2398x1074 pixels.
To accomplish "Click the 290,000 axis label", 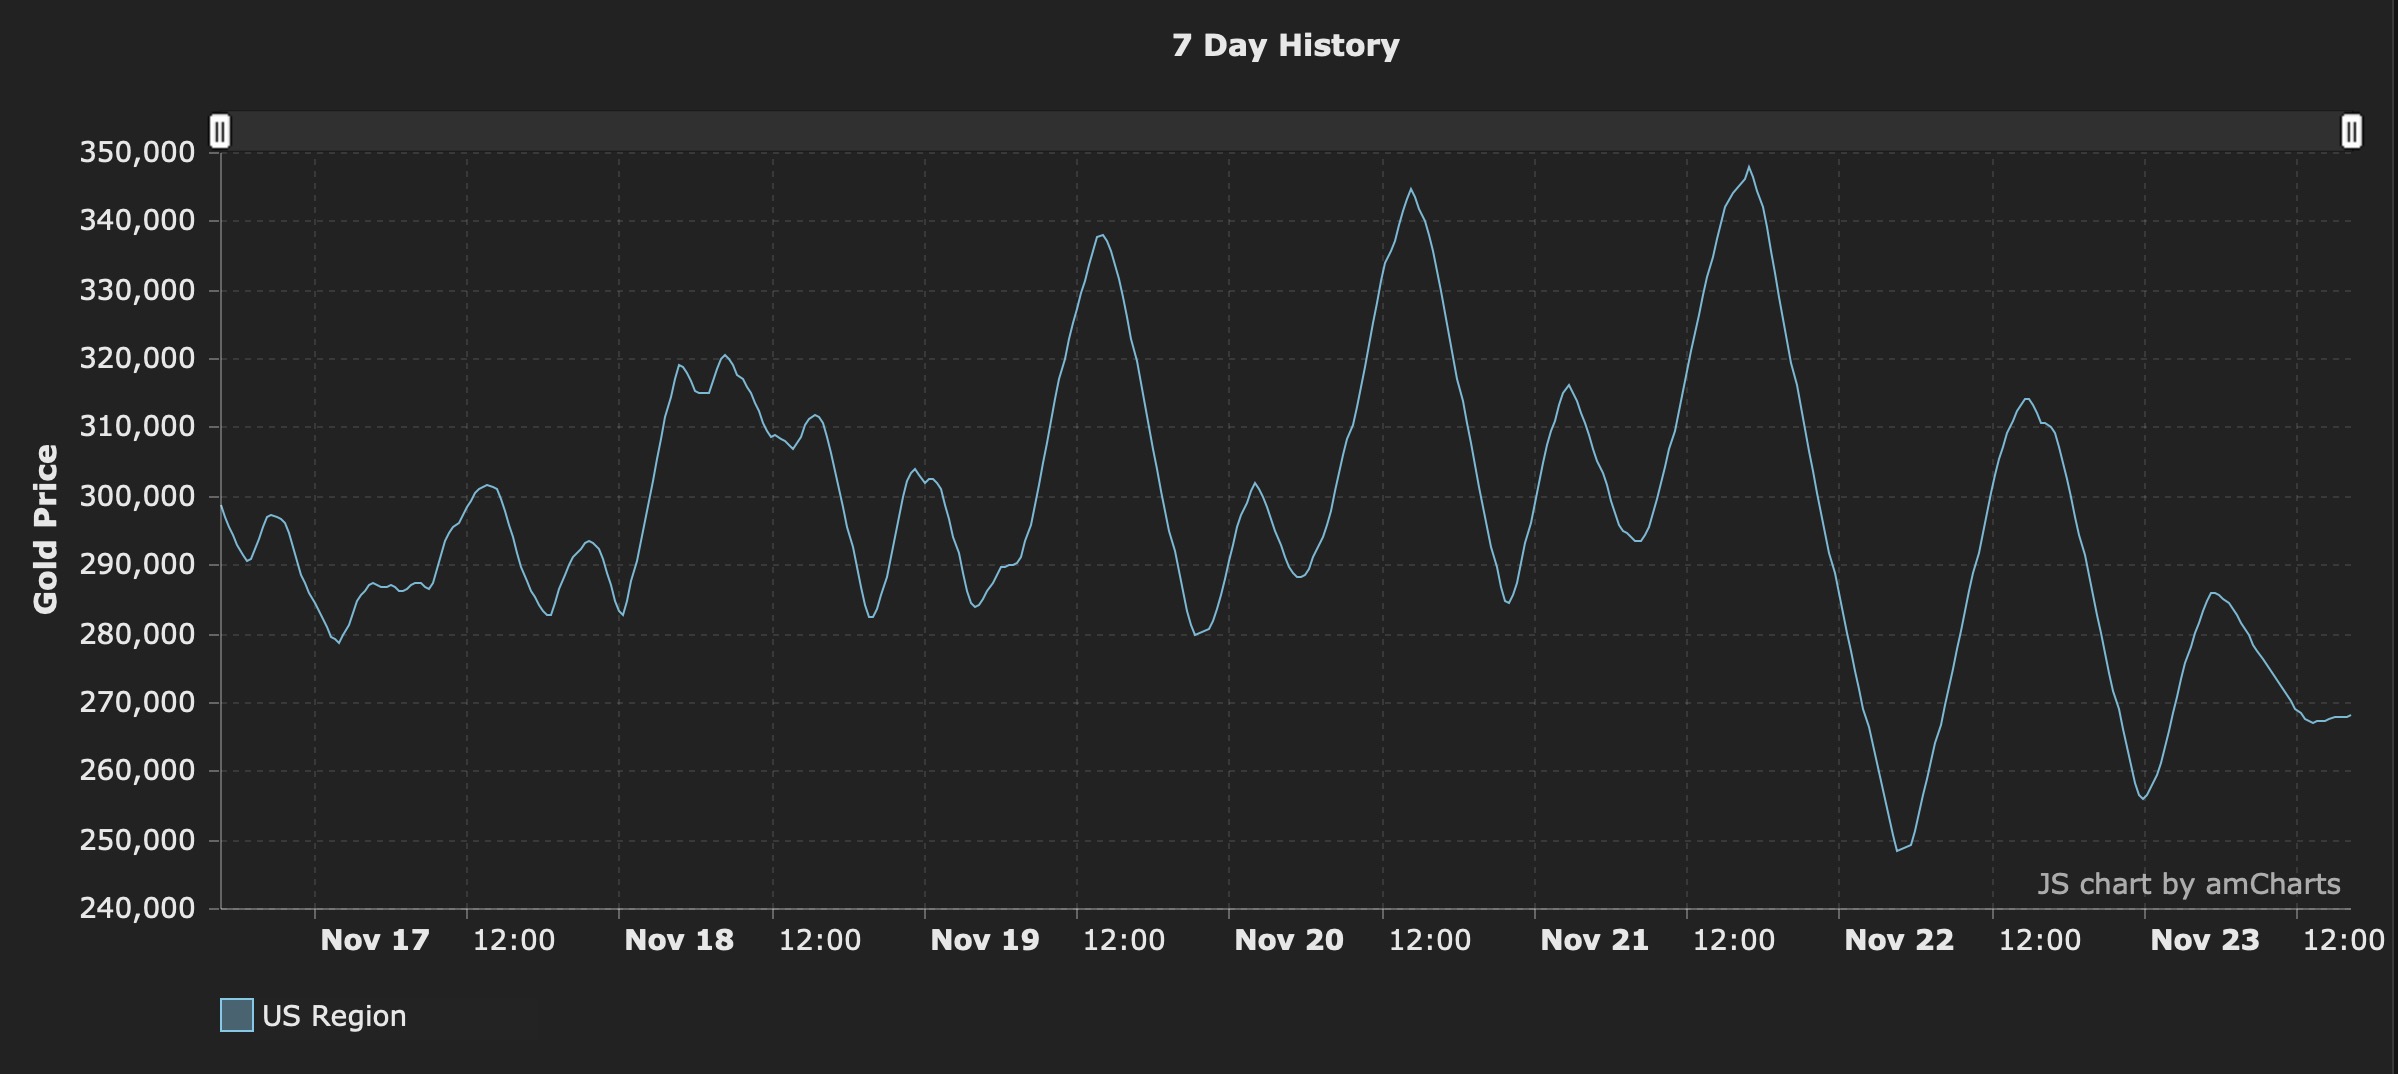I will 137,564.
